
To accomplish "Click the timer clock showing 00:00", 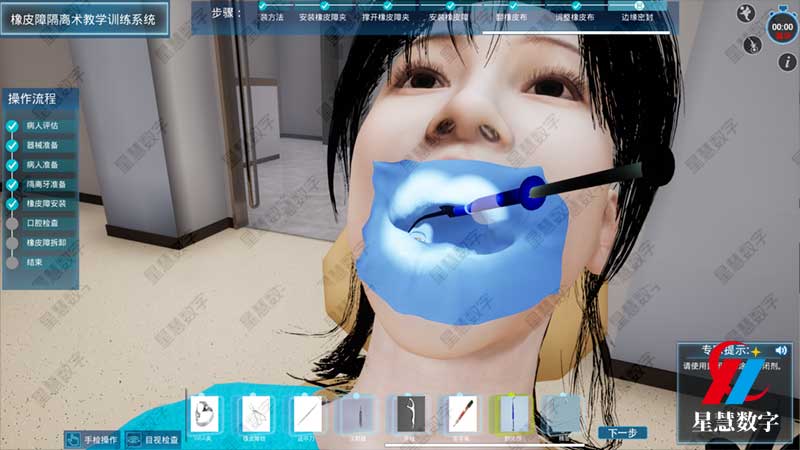I will click(x=781, y=26).
